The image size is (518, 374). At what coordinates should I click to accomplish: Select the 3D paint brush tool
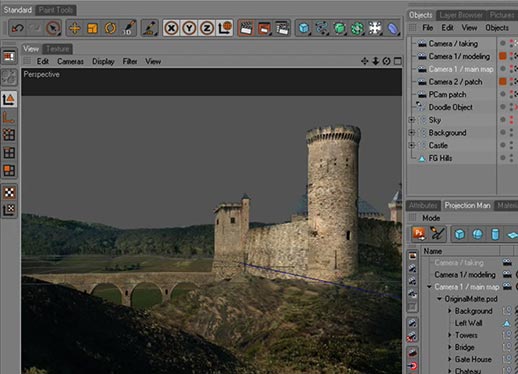tap(129, 28)
